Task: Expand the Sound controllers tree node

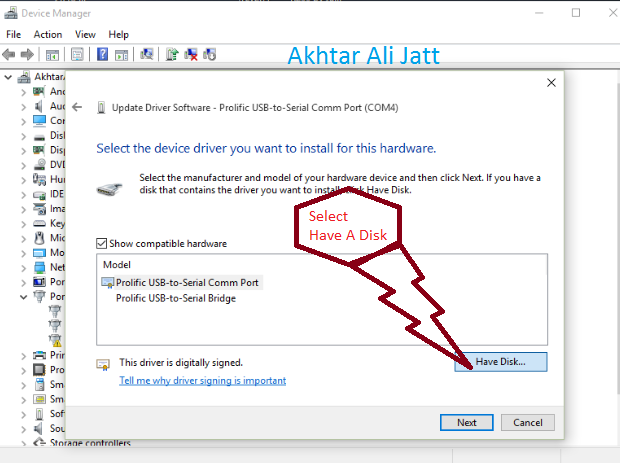Action: tap(23, 429)
